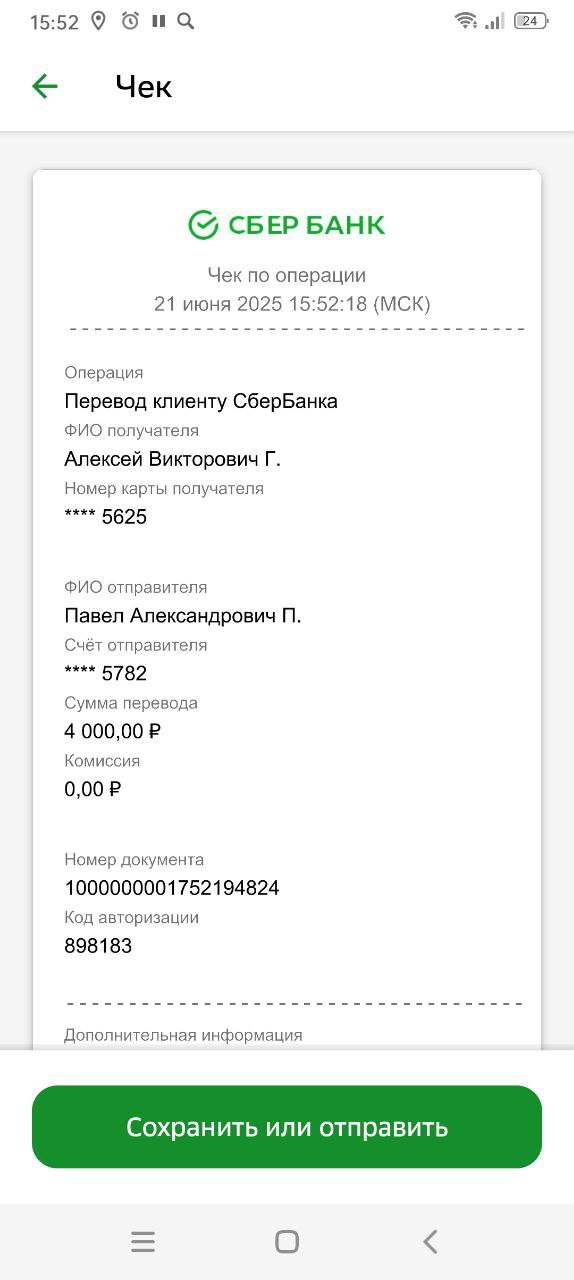The image size is (574, 1280).
Task: Tap the search magnifier status icon
Action: [x=185, y=21]
